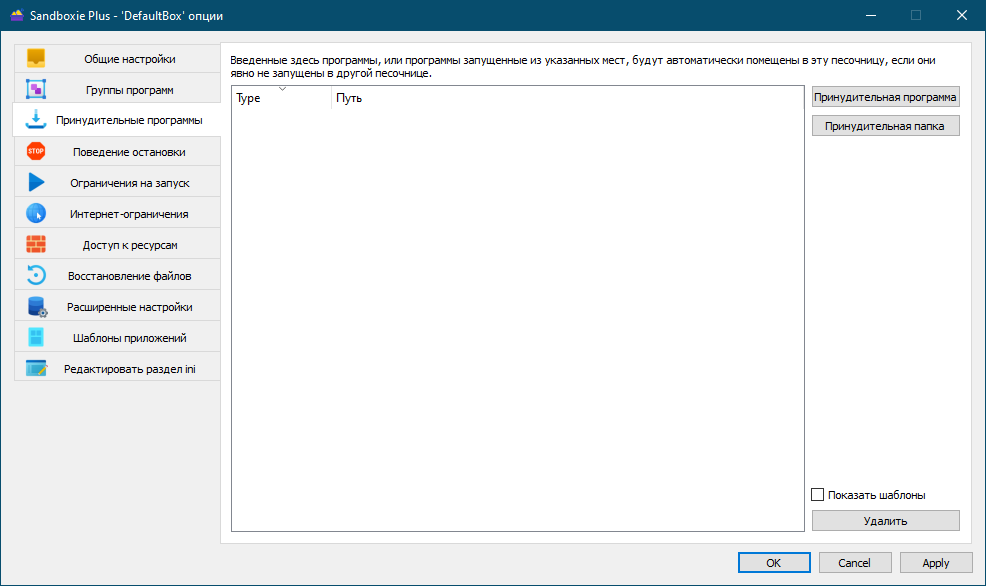Click the Принудительная папка button
Viewport: 986px width, 586px height.
[885, 126]
